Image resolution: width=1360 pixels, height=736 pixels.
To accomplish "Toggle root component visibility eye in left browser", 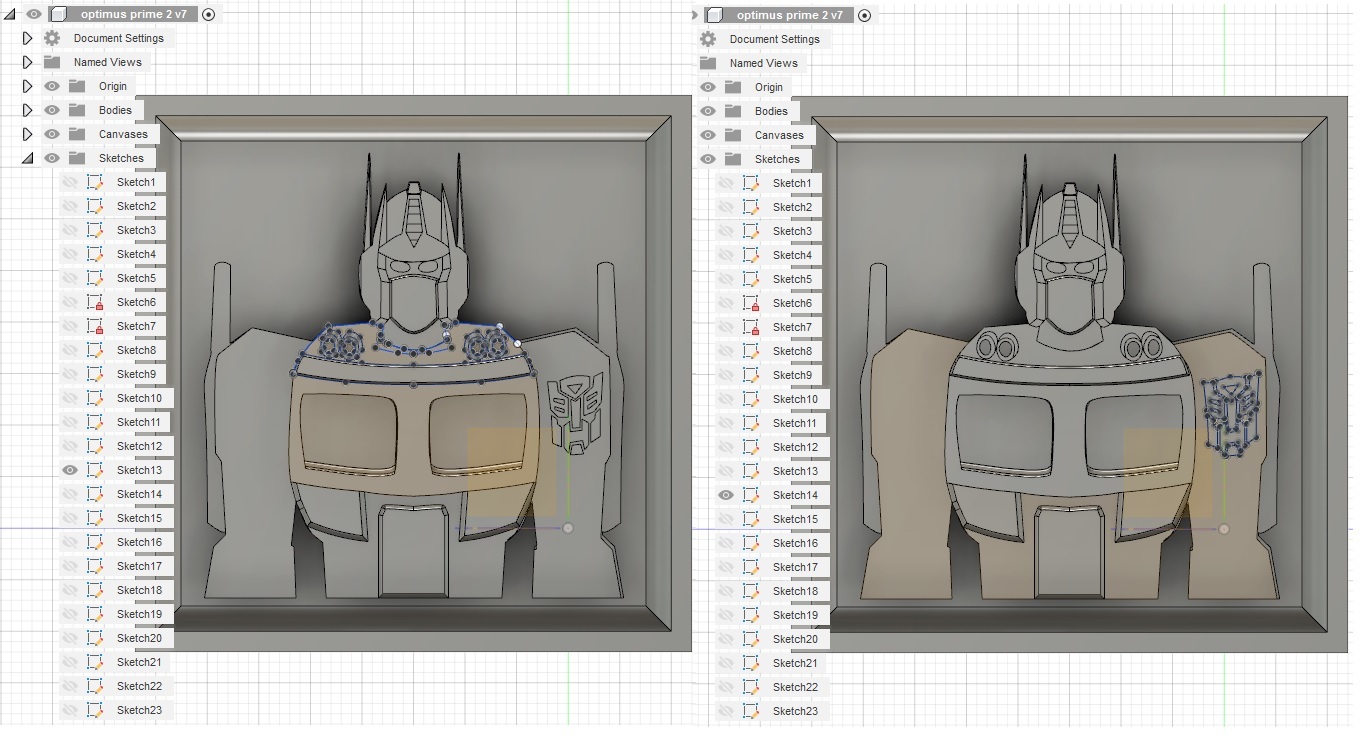I will (x=34, y=14).
